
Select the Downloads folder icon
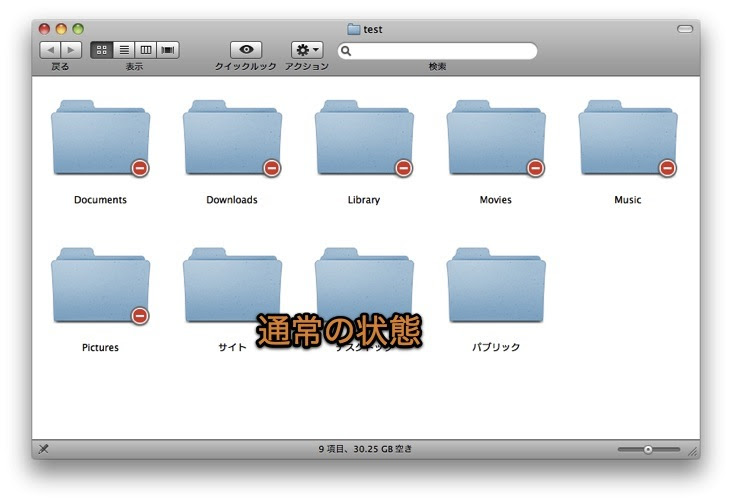click(232, 138)
